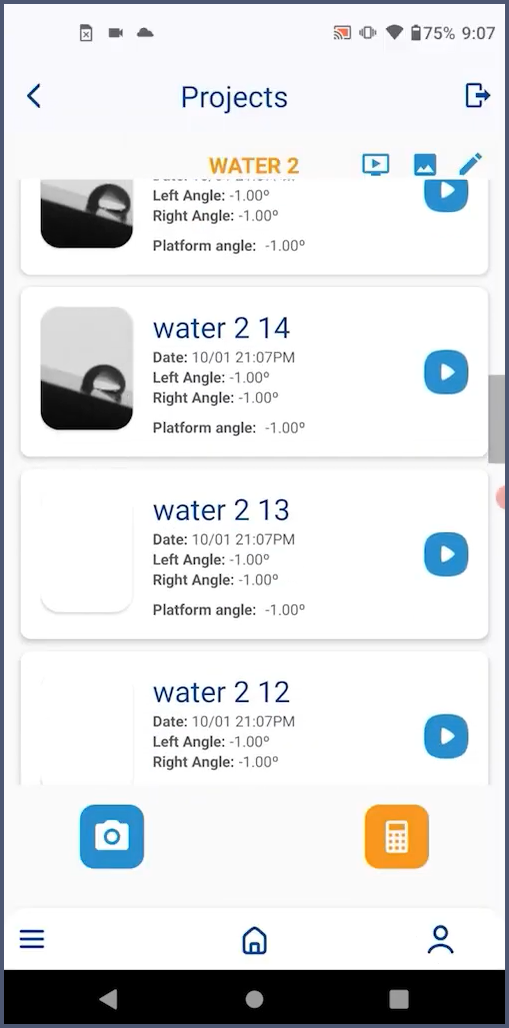Image resolution: width=509 pixels, height=1028 pixels.
Task: Tap the Android recent apps square
Action: 399,998
